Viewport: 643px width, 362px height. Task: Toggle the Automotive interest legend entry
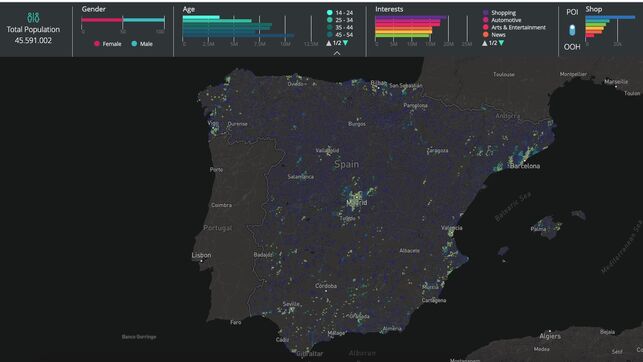click(502, 20)
